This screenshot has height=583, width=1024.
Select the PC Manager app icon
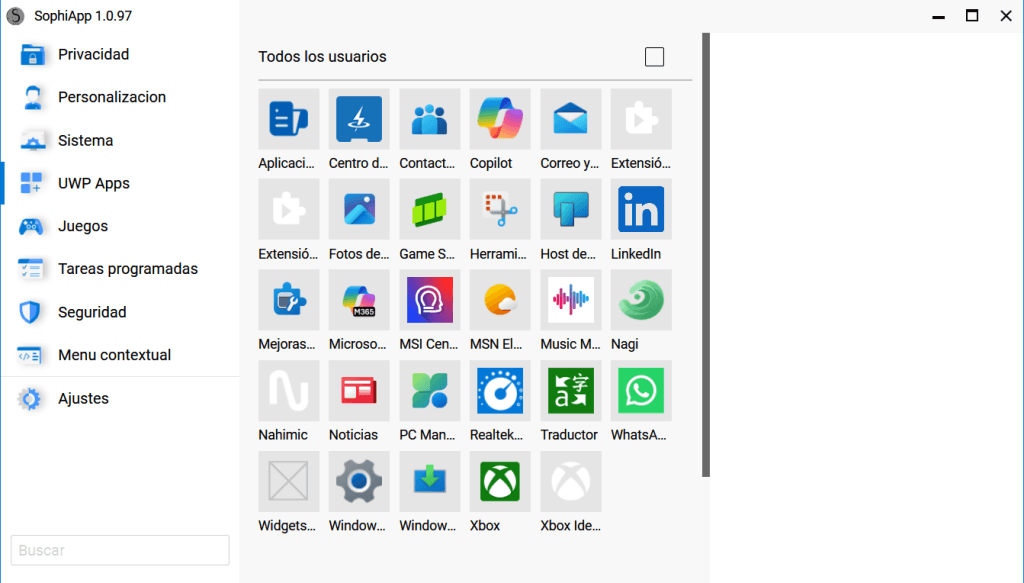click(429, 390)
